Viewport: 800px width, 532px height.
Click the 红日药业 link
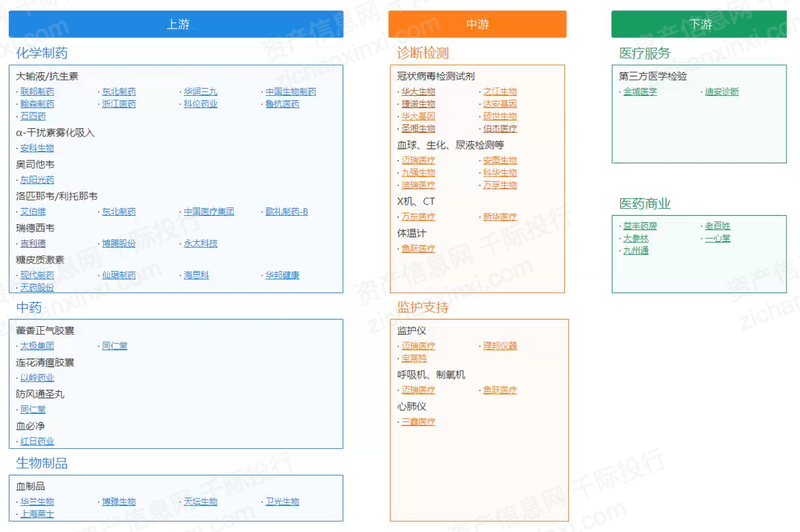(37, 441)
